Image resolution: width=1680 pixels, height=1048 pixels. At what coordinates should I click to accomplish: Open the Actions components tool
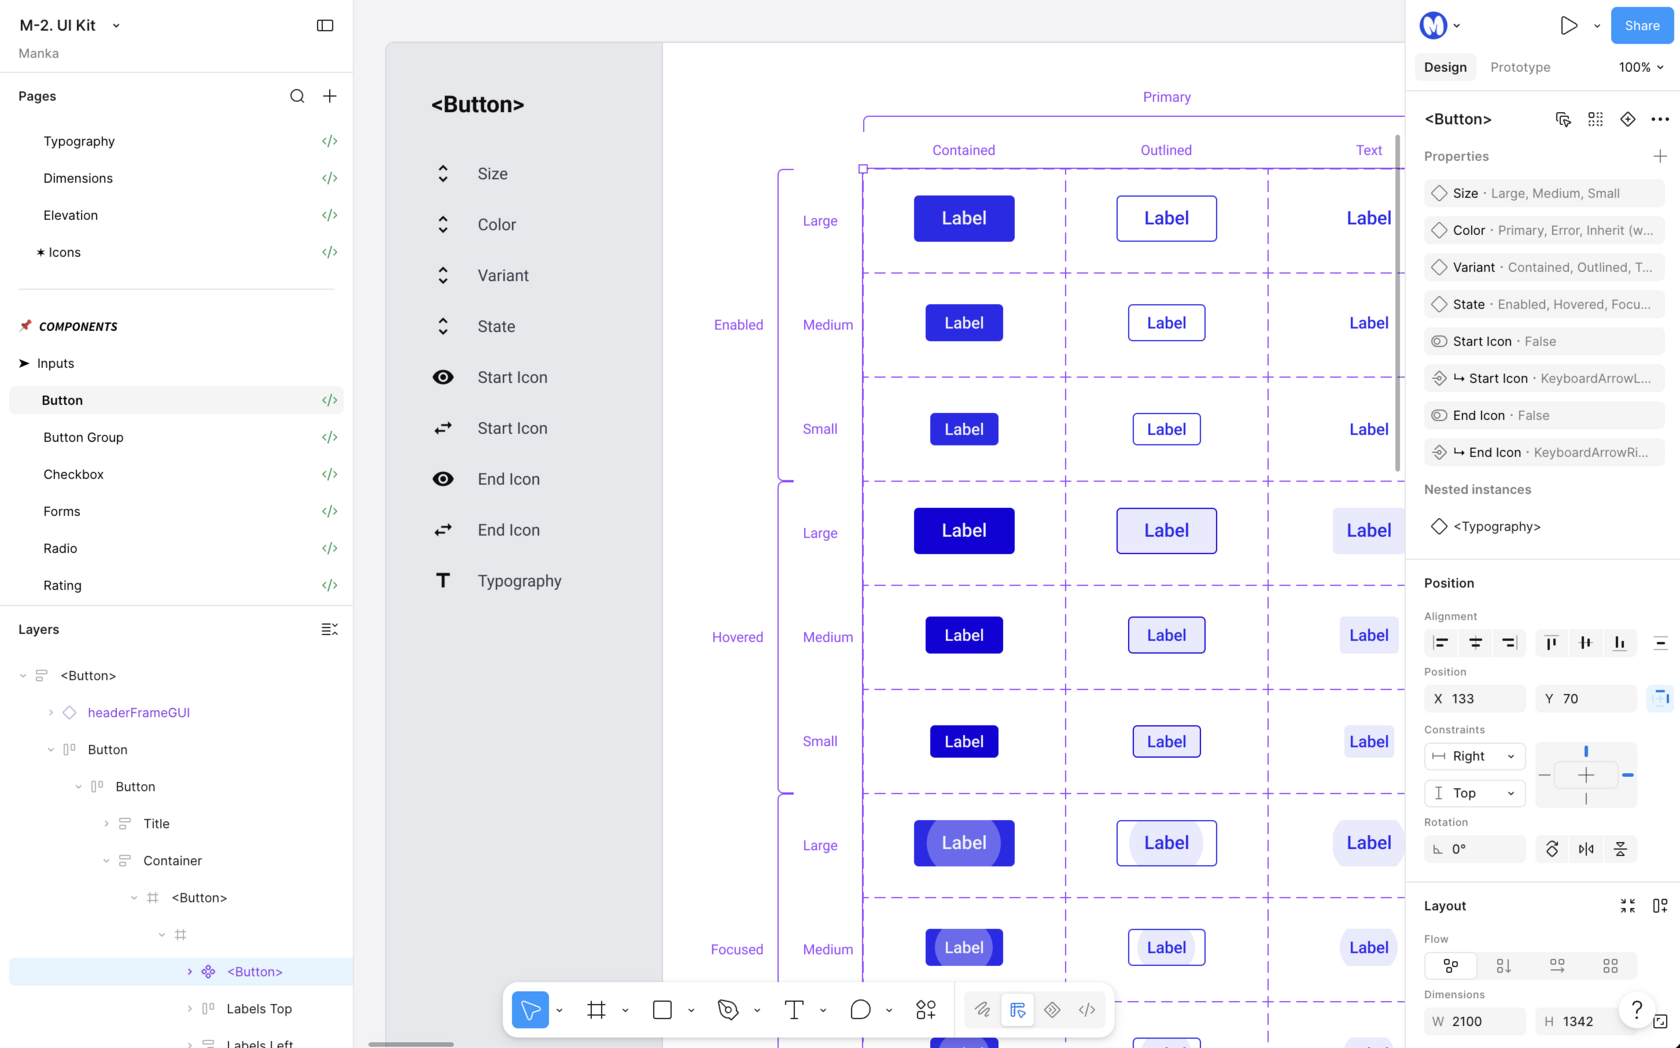(926, 1010)
